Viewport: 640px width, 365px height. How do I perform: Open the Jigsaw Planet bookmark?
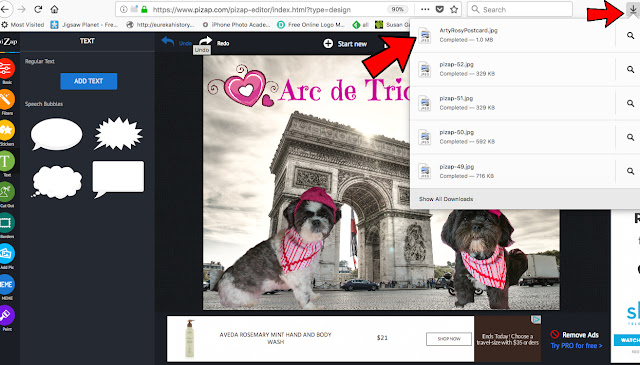point(85,24)
